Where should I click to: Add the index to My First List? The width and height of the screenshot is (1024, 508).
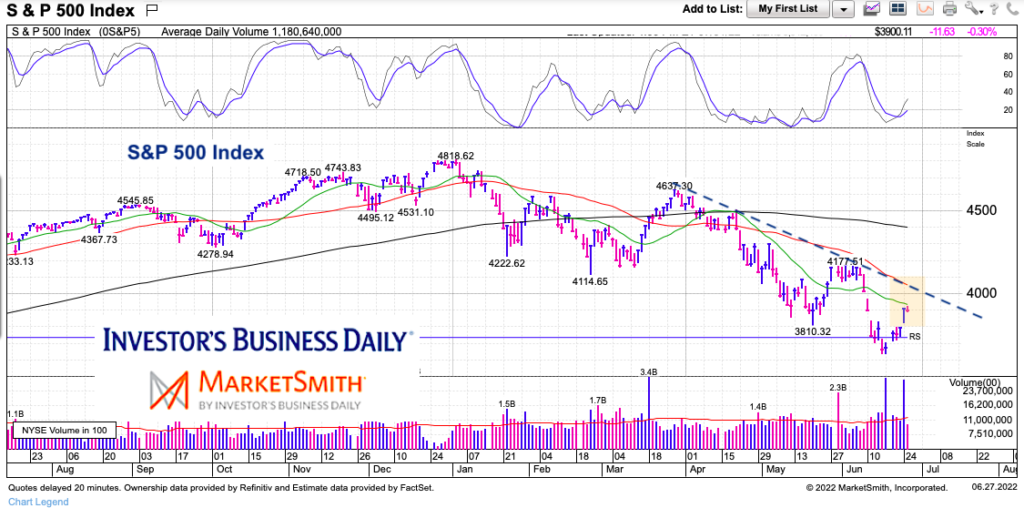[788, 8]
